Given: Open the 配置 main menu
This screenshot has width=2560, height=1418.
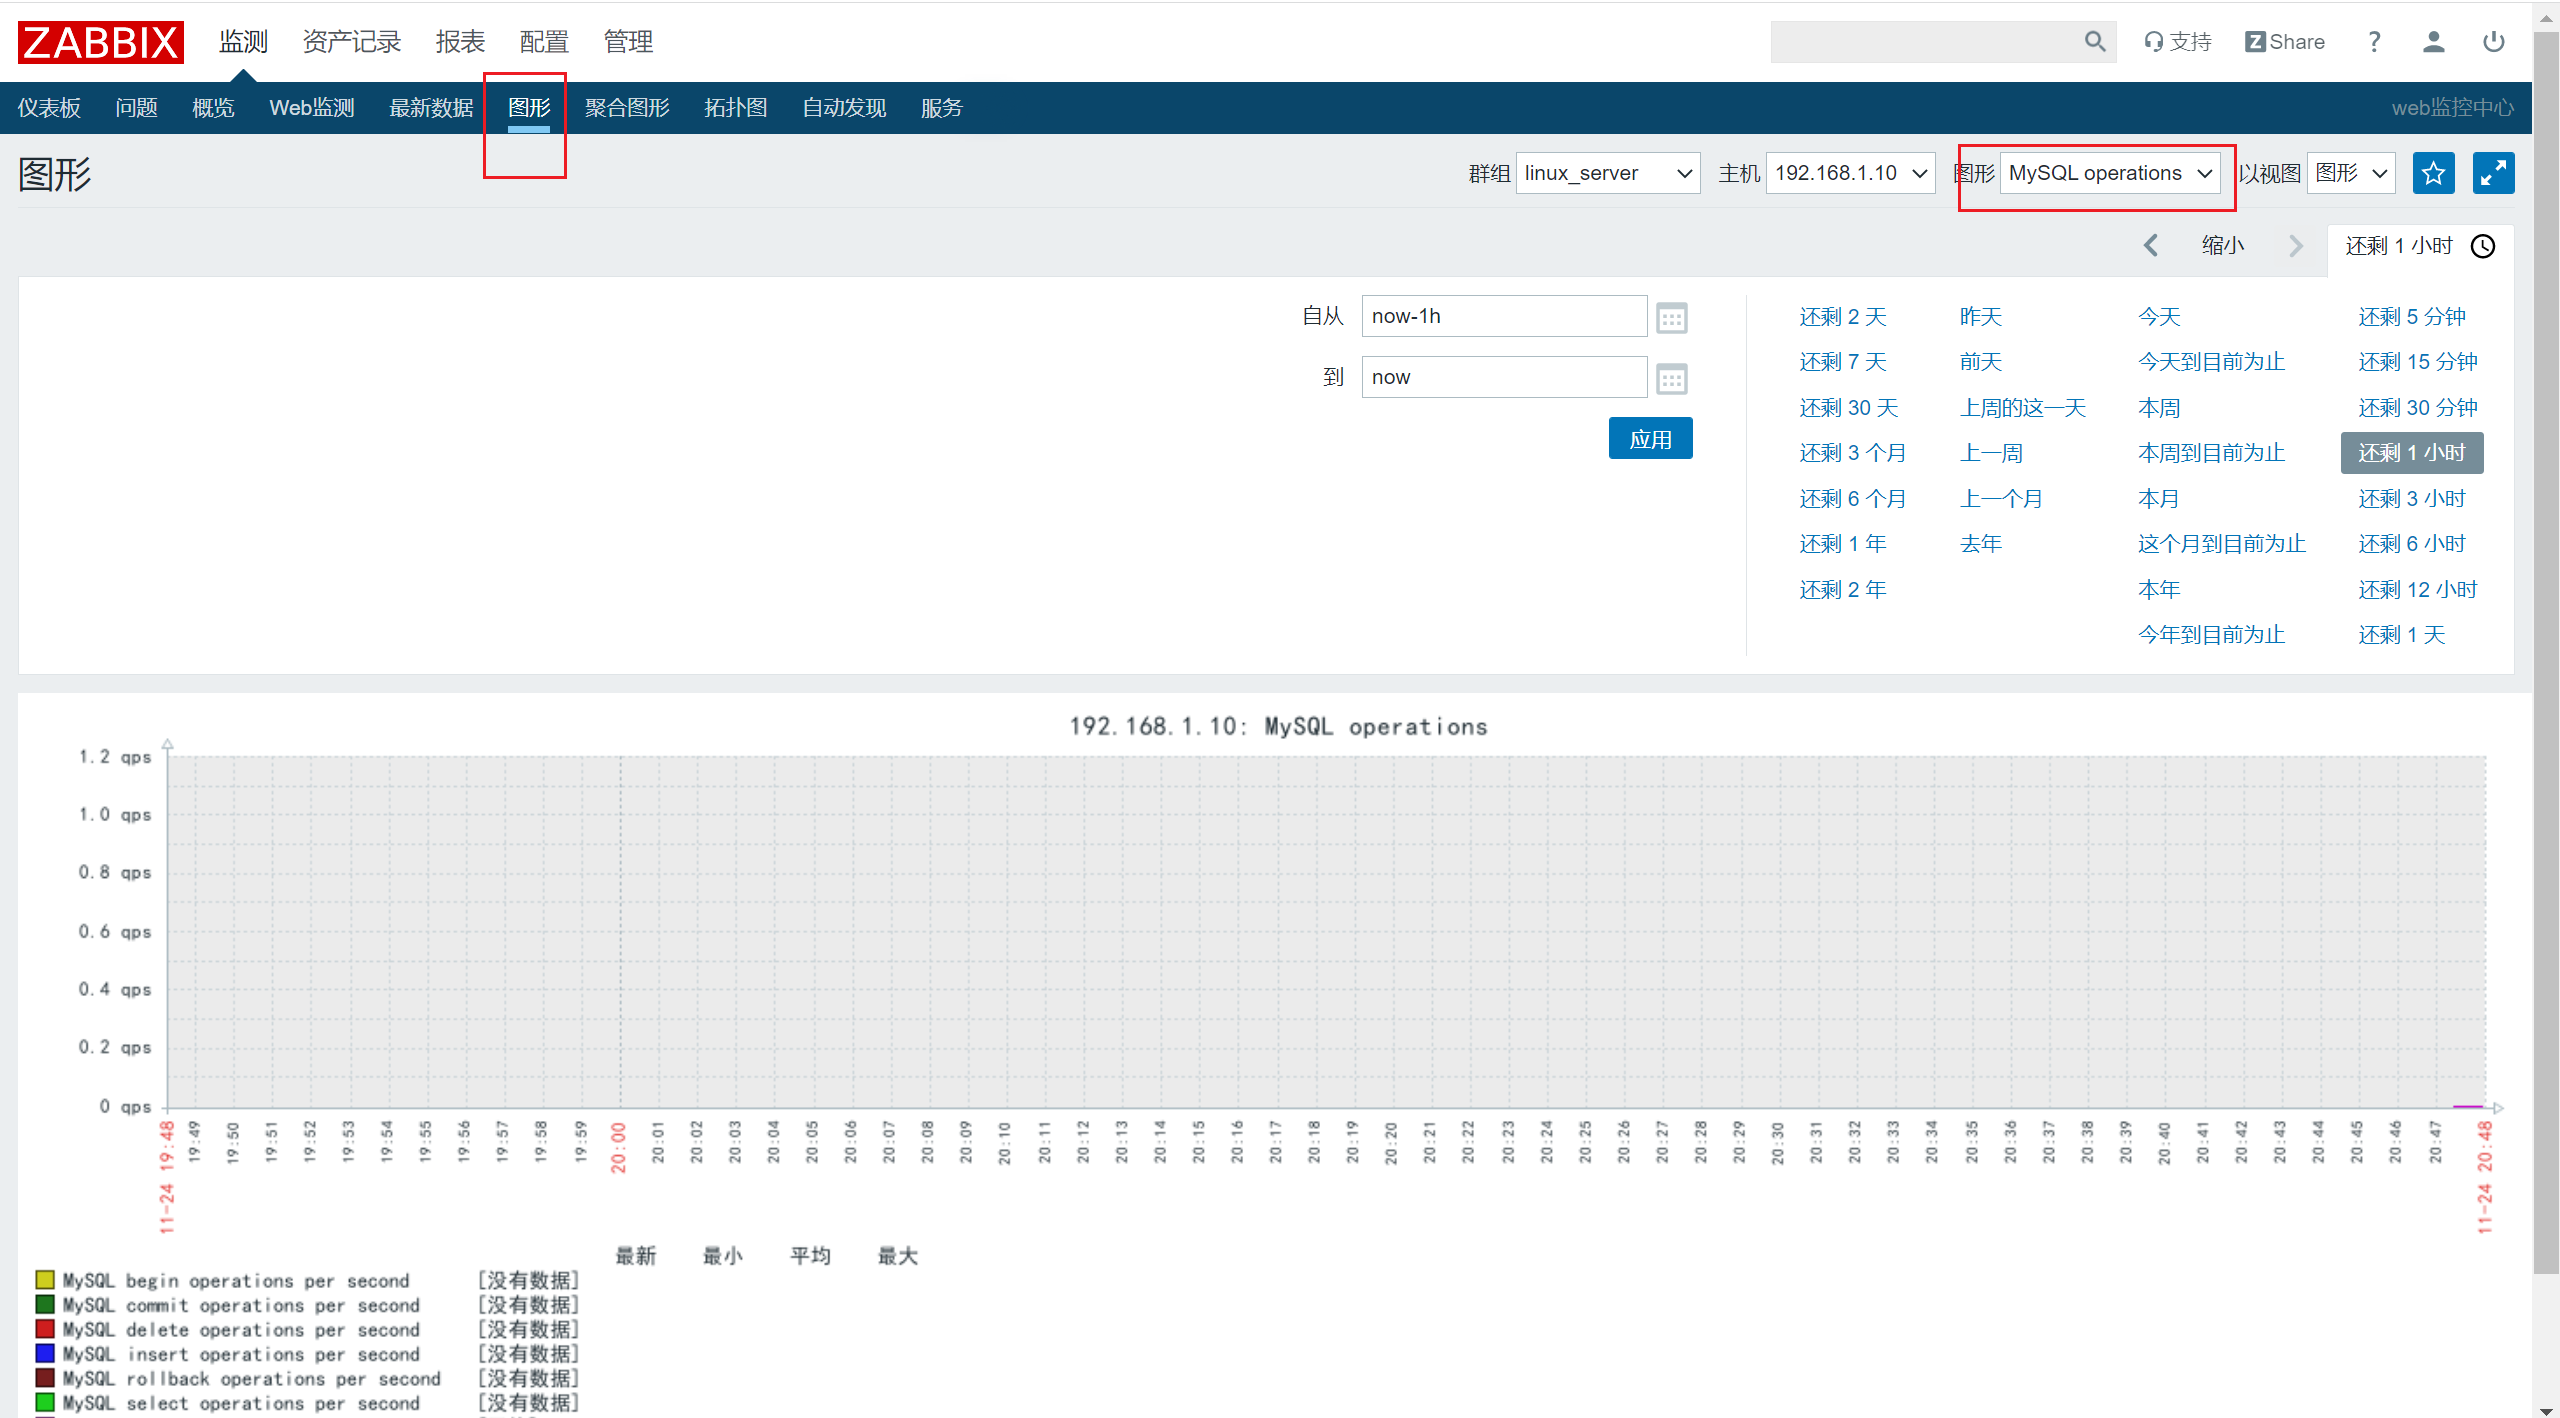Looking at the screenshot, I should pos(544,42).
